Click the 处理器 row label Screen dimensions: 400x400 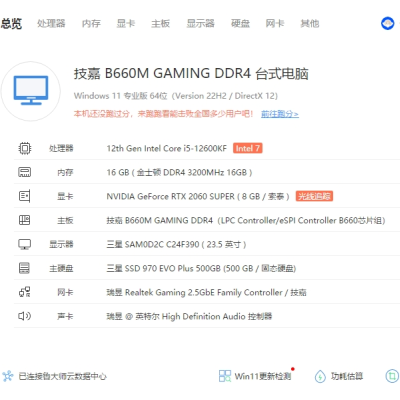61,148
